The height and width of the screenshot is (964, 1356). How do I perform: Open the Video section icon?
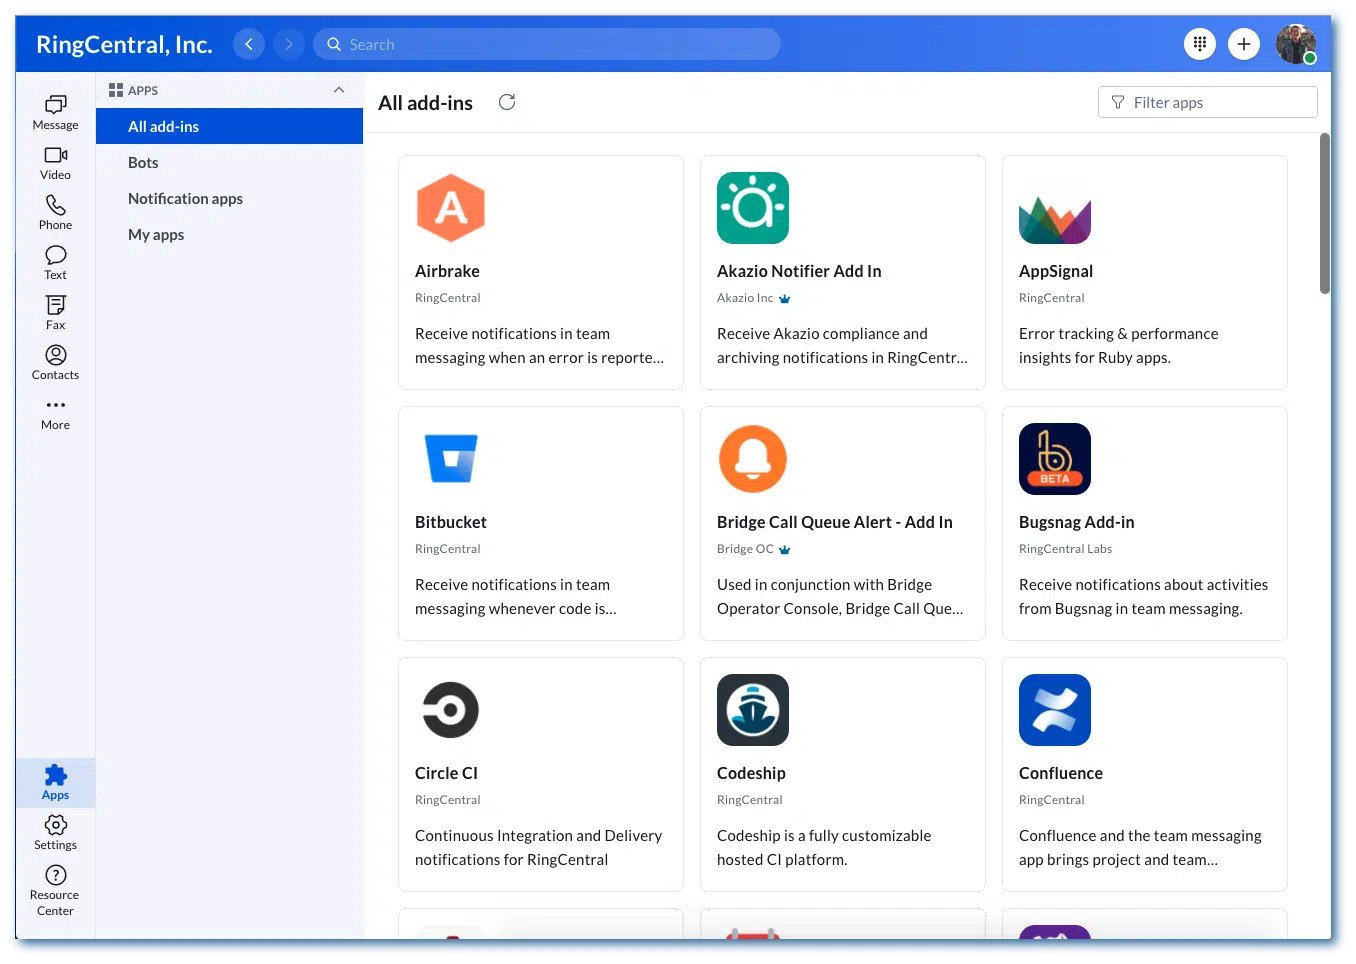55,162
